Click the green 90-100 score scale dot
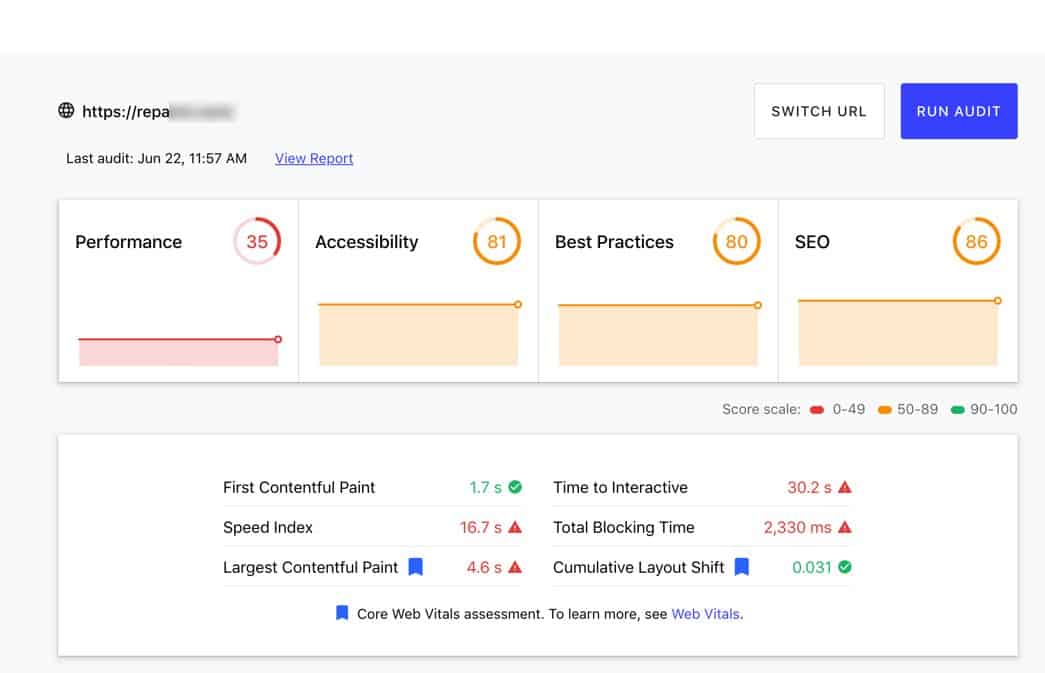1045x673 pixels. 958,410
